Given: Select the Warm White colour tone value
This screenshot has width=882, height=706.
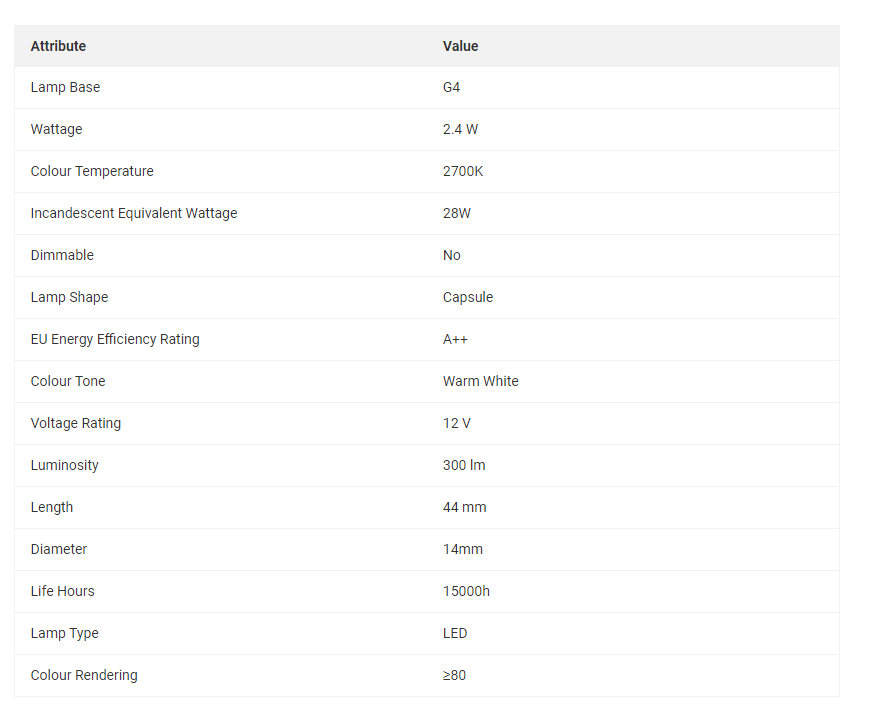Looking at the screenshot, I should (x=480, y=381).
